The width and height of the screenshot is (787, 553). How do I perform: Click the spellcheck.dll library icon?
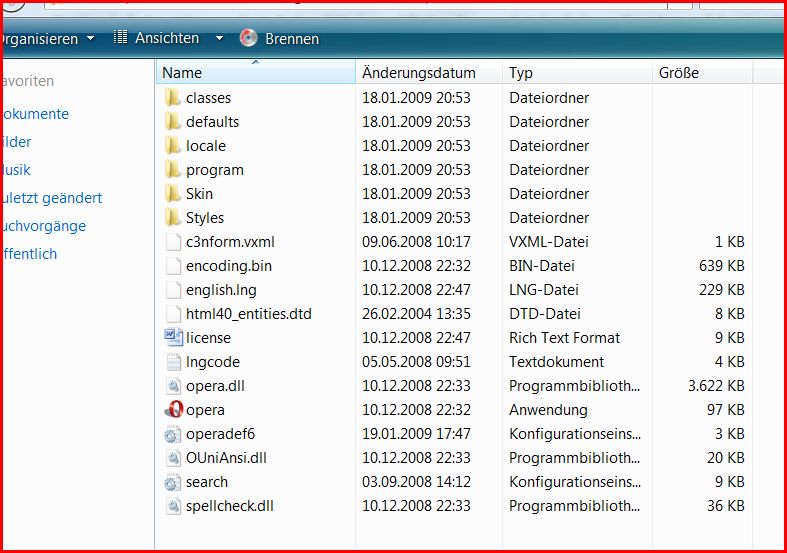coord(173,506)
